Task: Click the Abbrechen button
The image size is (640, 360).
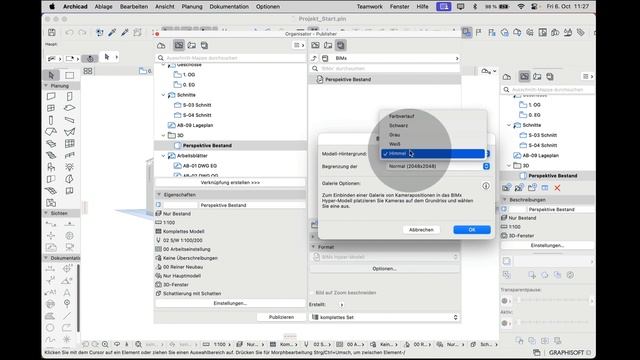Action: [421, 230]
